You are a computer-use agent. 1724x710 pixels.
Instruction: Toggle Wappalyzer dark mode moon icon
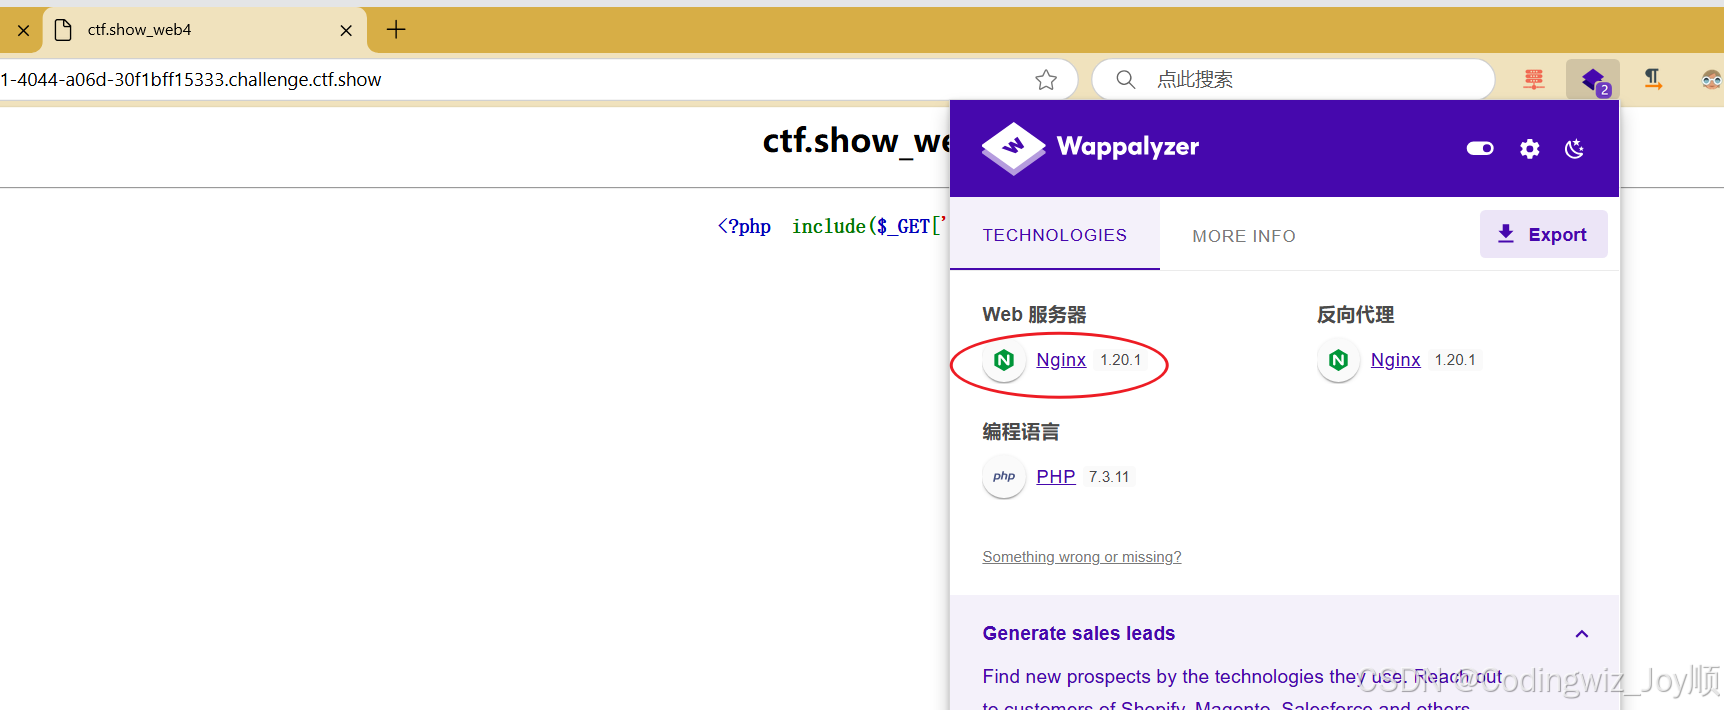click(1574, 149)
